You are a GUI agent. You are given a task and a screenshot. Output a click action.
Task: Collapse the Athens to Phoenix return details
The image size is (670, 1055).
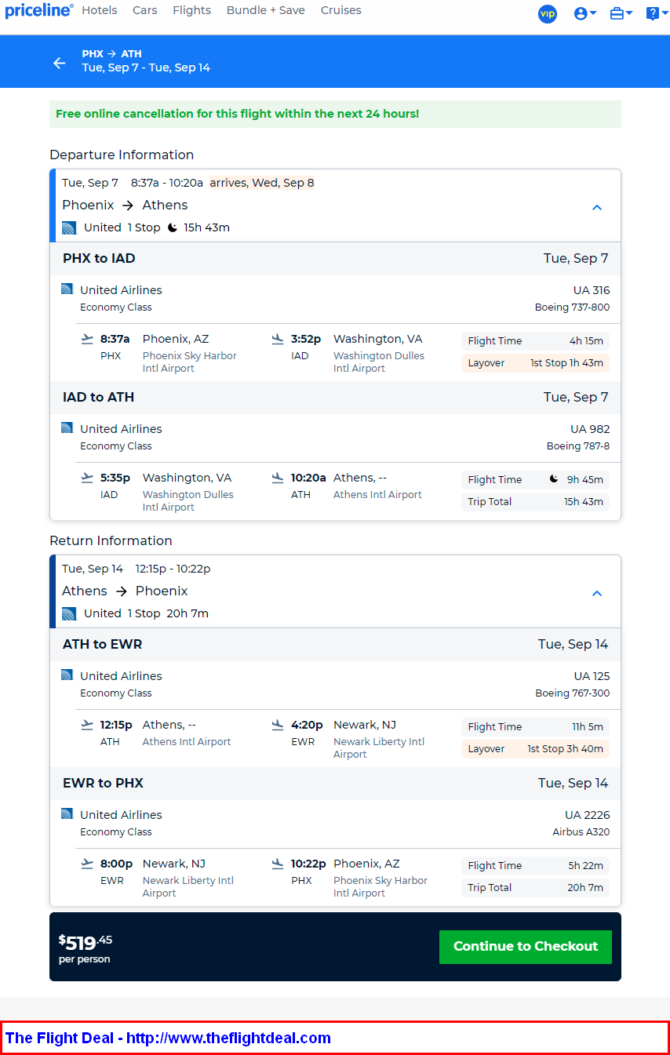597,593
